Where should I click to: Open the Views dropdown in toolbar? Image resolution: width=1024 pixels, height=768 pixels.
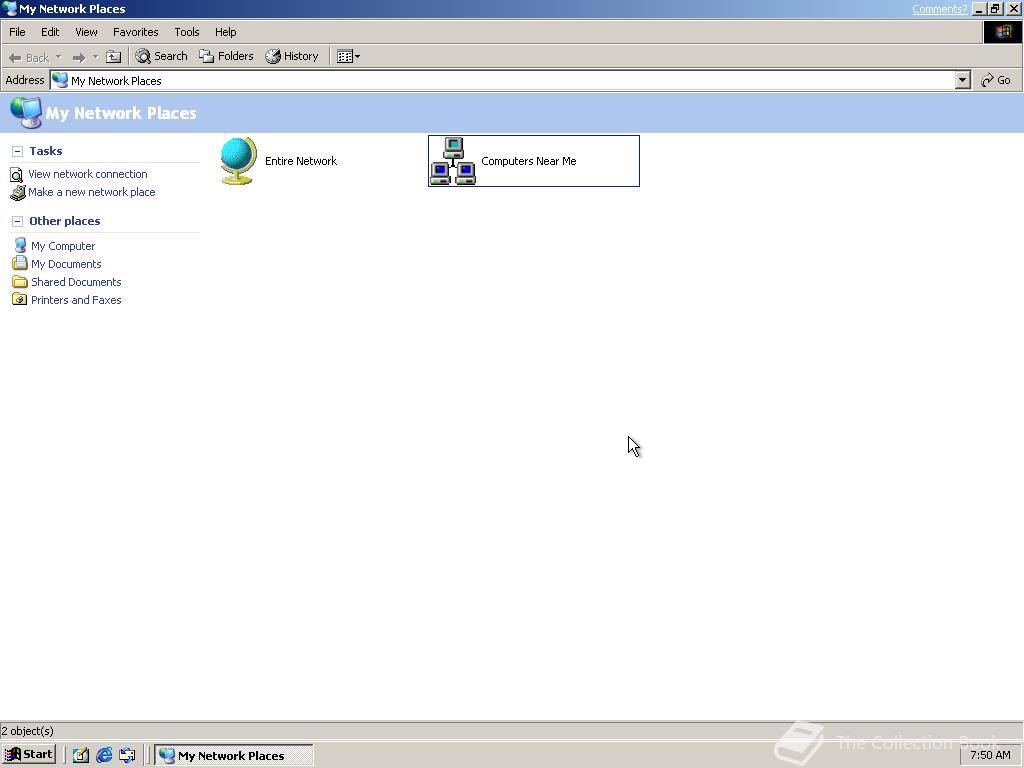coord(348,57)
